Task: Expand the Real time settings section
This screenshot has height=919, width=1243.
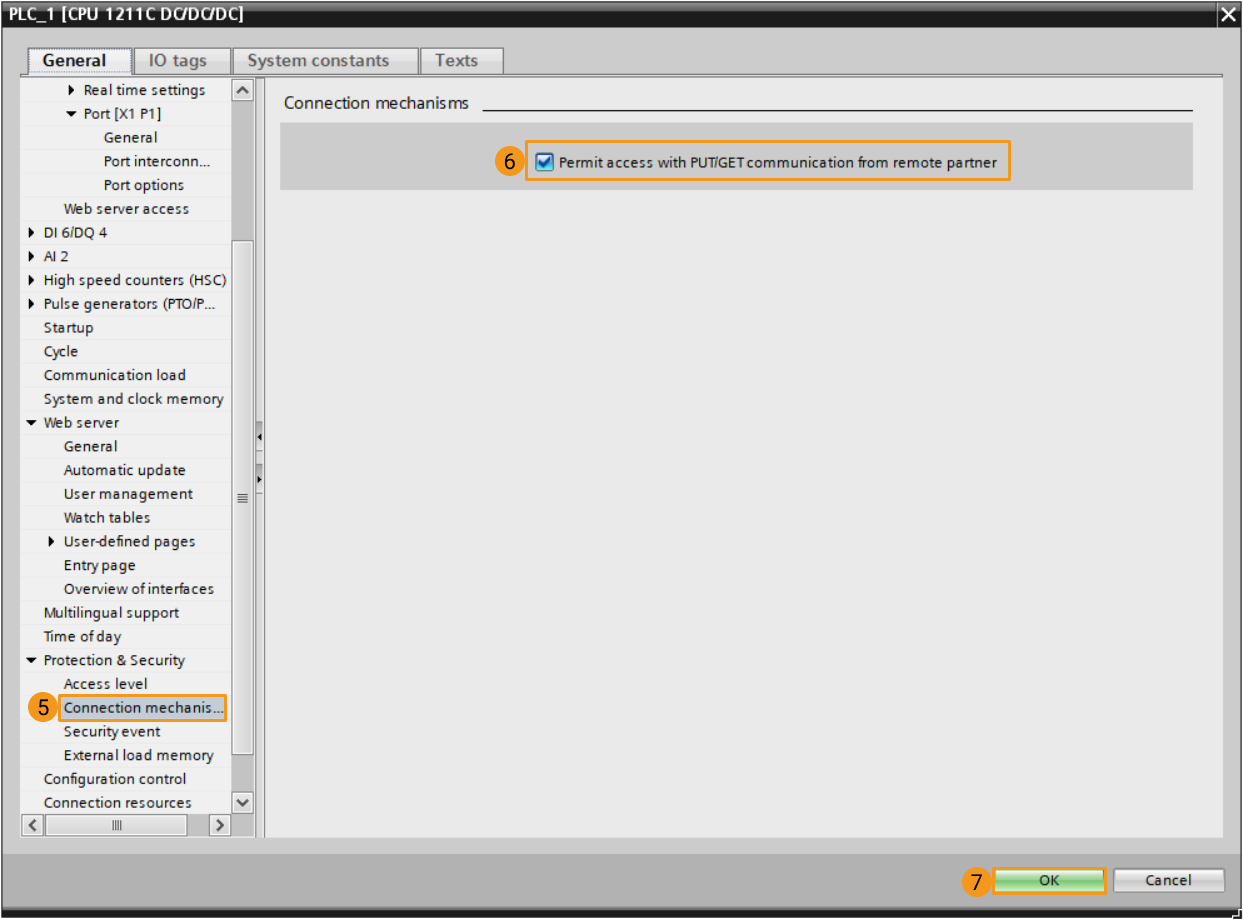Action: click(x=70, y=89)
